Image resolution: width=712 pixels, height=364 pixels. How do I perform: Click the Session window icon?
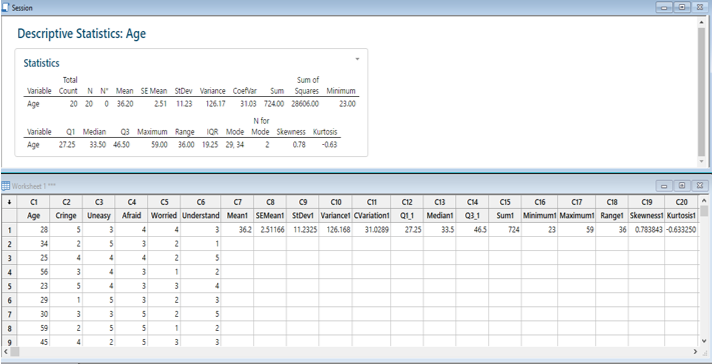6,8
